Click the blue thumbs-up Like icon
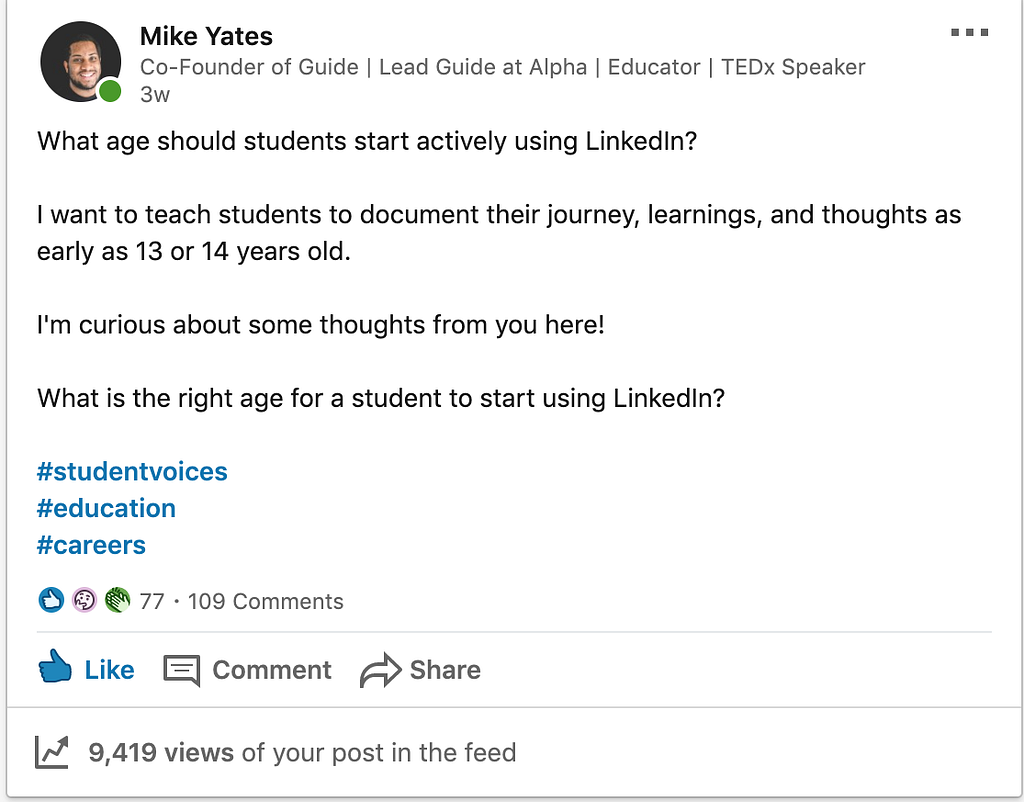The image size is (1024, 802). pos(55,667)
